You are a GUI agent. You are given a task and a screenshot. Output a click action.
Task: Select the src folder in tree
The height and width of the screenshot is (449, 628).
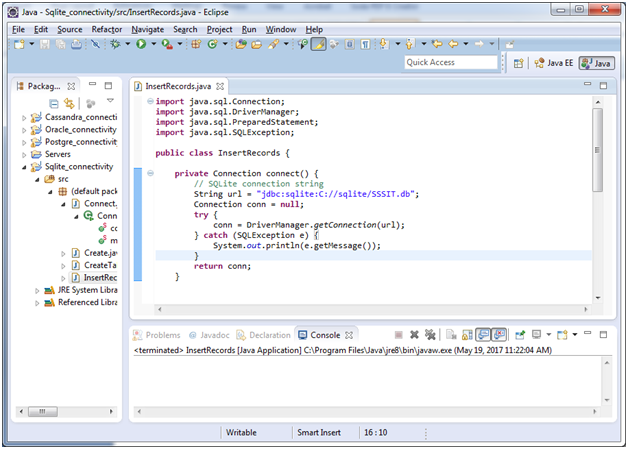[56, 179]
